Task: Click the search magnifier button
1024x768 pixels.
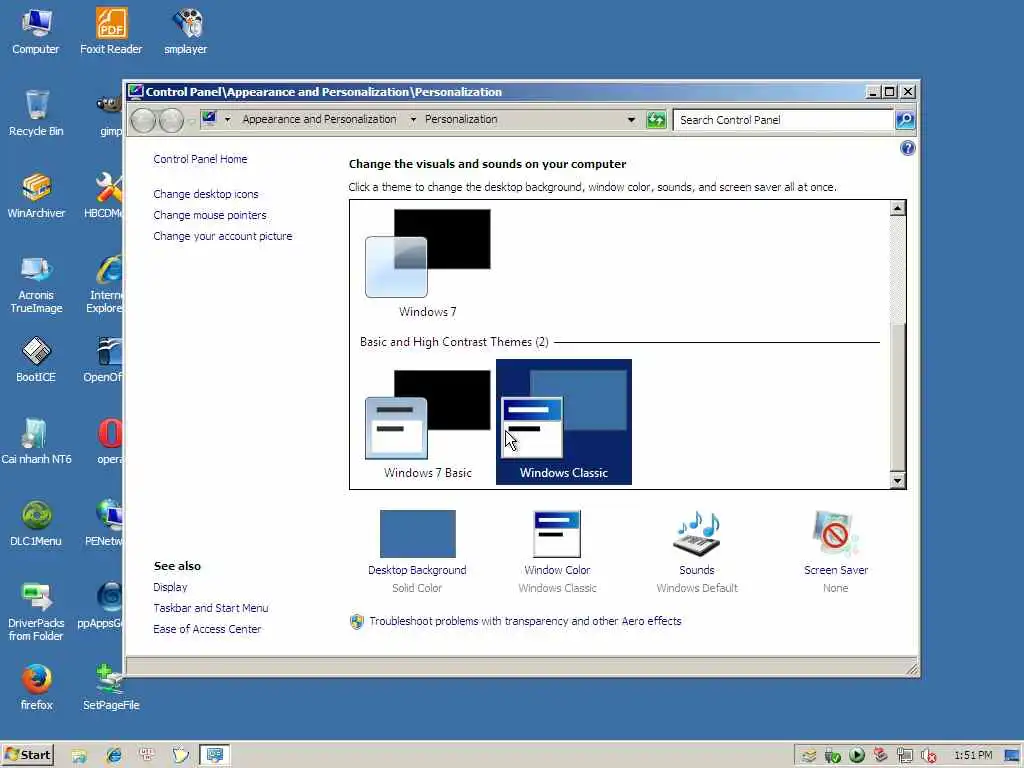Action: click(x=904, y=120)
